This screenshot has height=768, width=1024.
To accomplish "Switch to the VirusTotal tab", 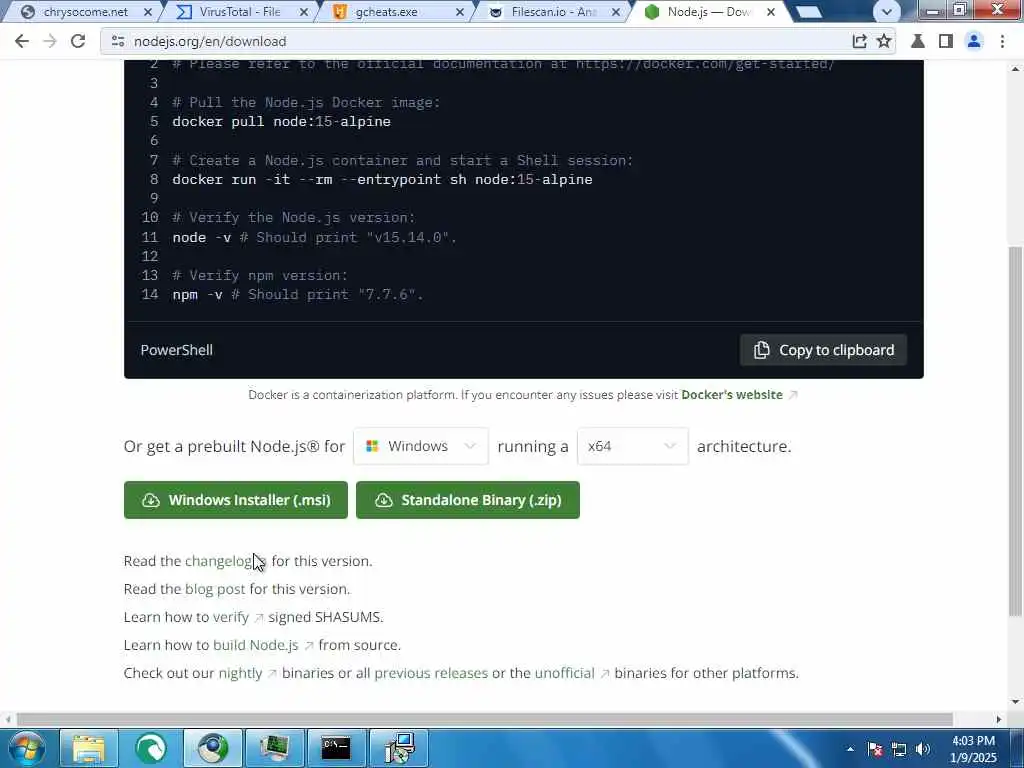I will pos(239,12).
